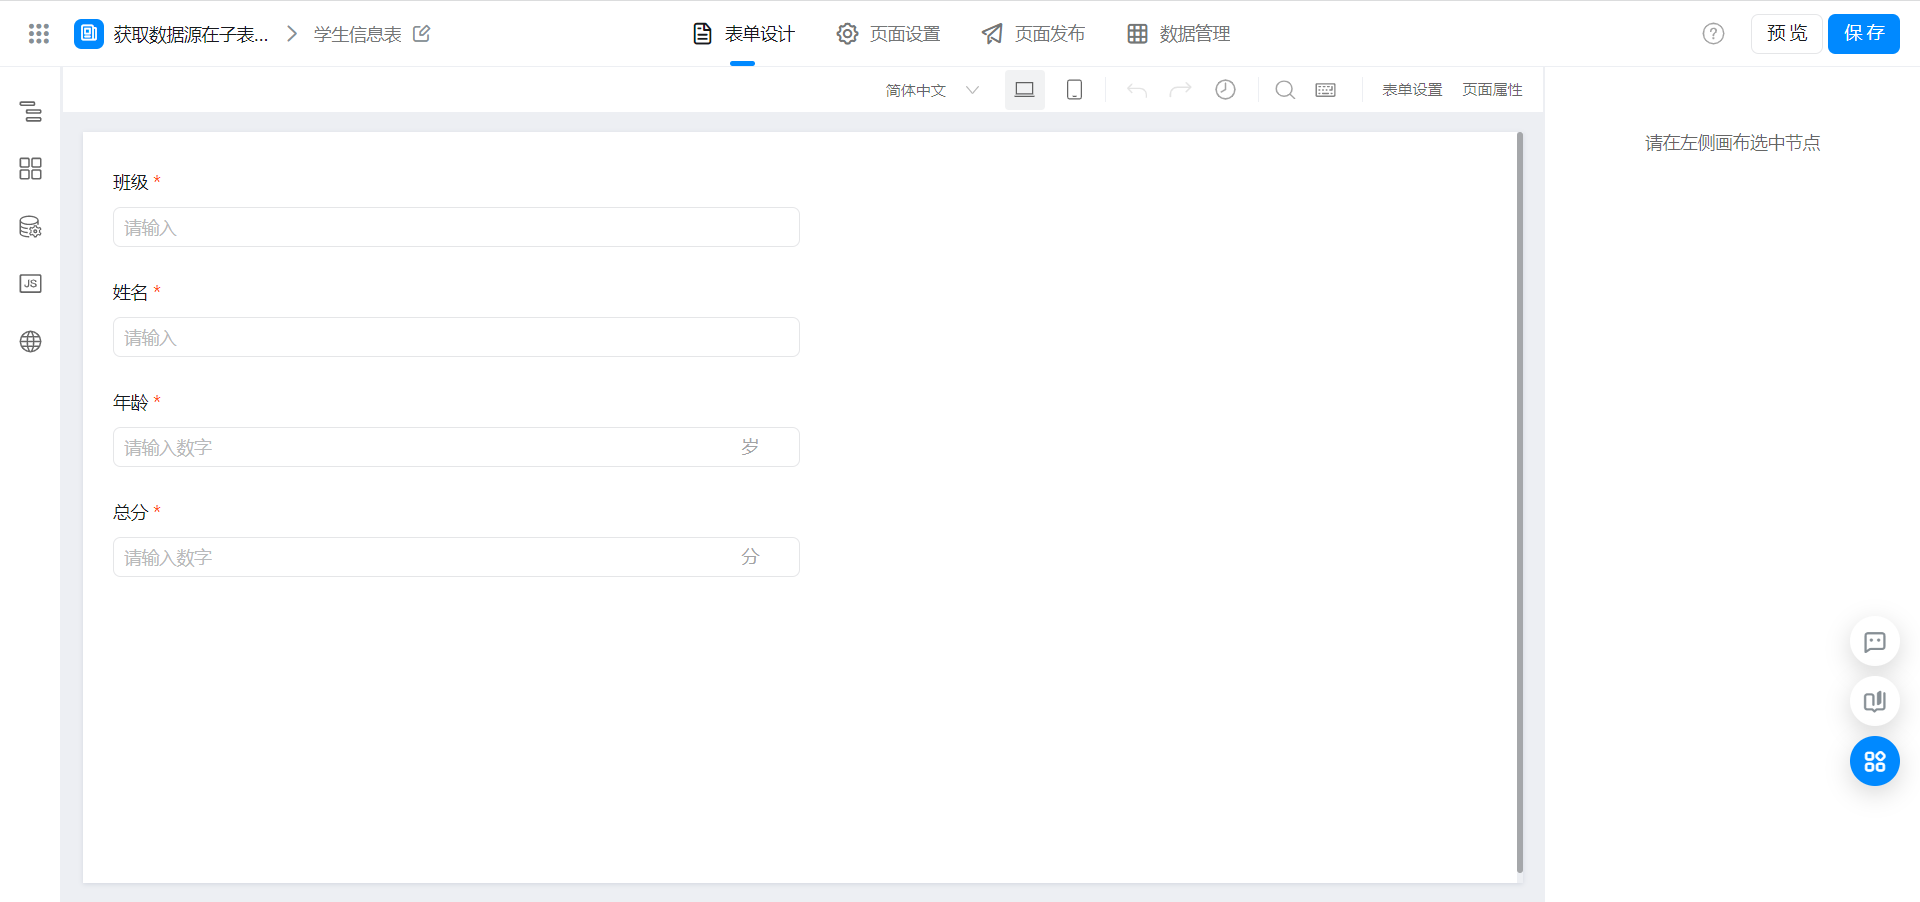Click the undo arrow
Image resolution: width=1920 pixels, height=902 pixels.
[1137, 90]
